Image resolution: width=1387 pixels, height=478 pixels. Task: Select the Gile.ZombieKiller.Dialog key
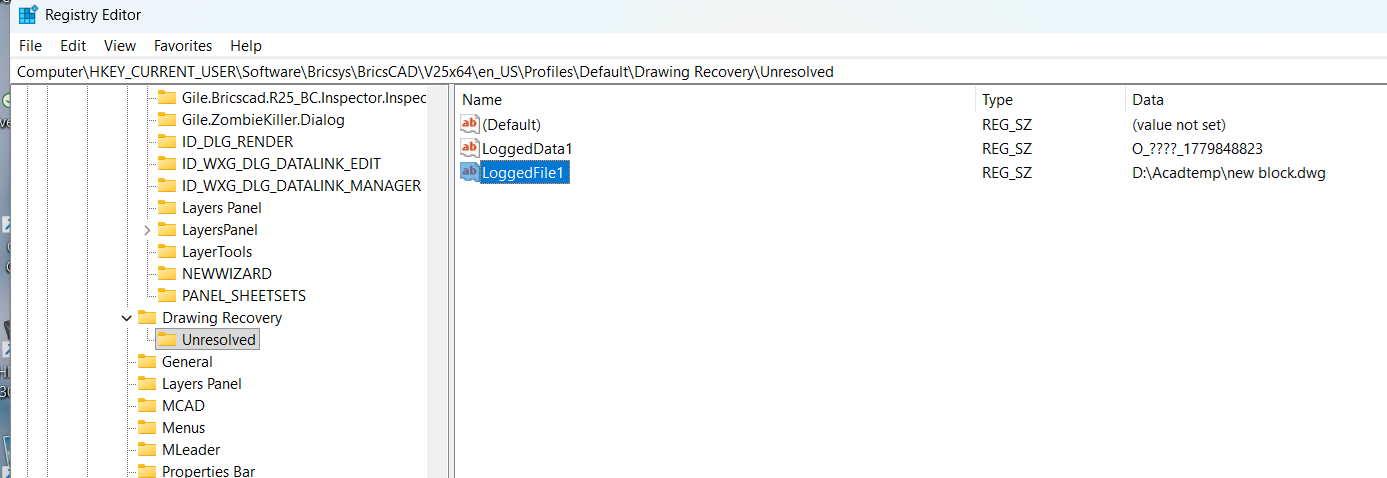pos(263,120)
